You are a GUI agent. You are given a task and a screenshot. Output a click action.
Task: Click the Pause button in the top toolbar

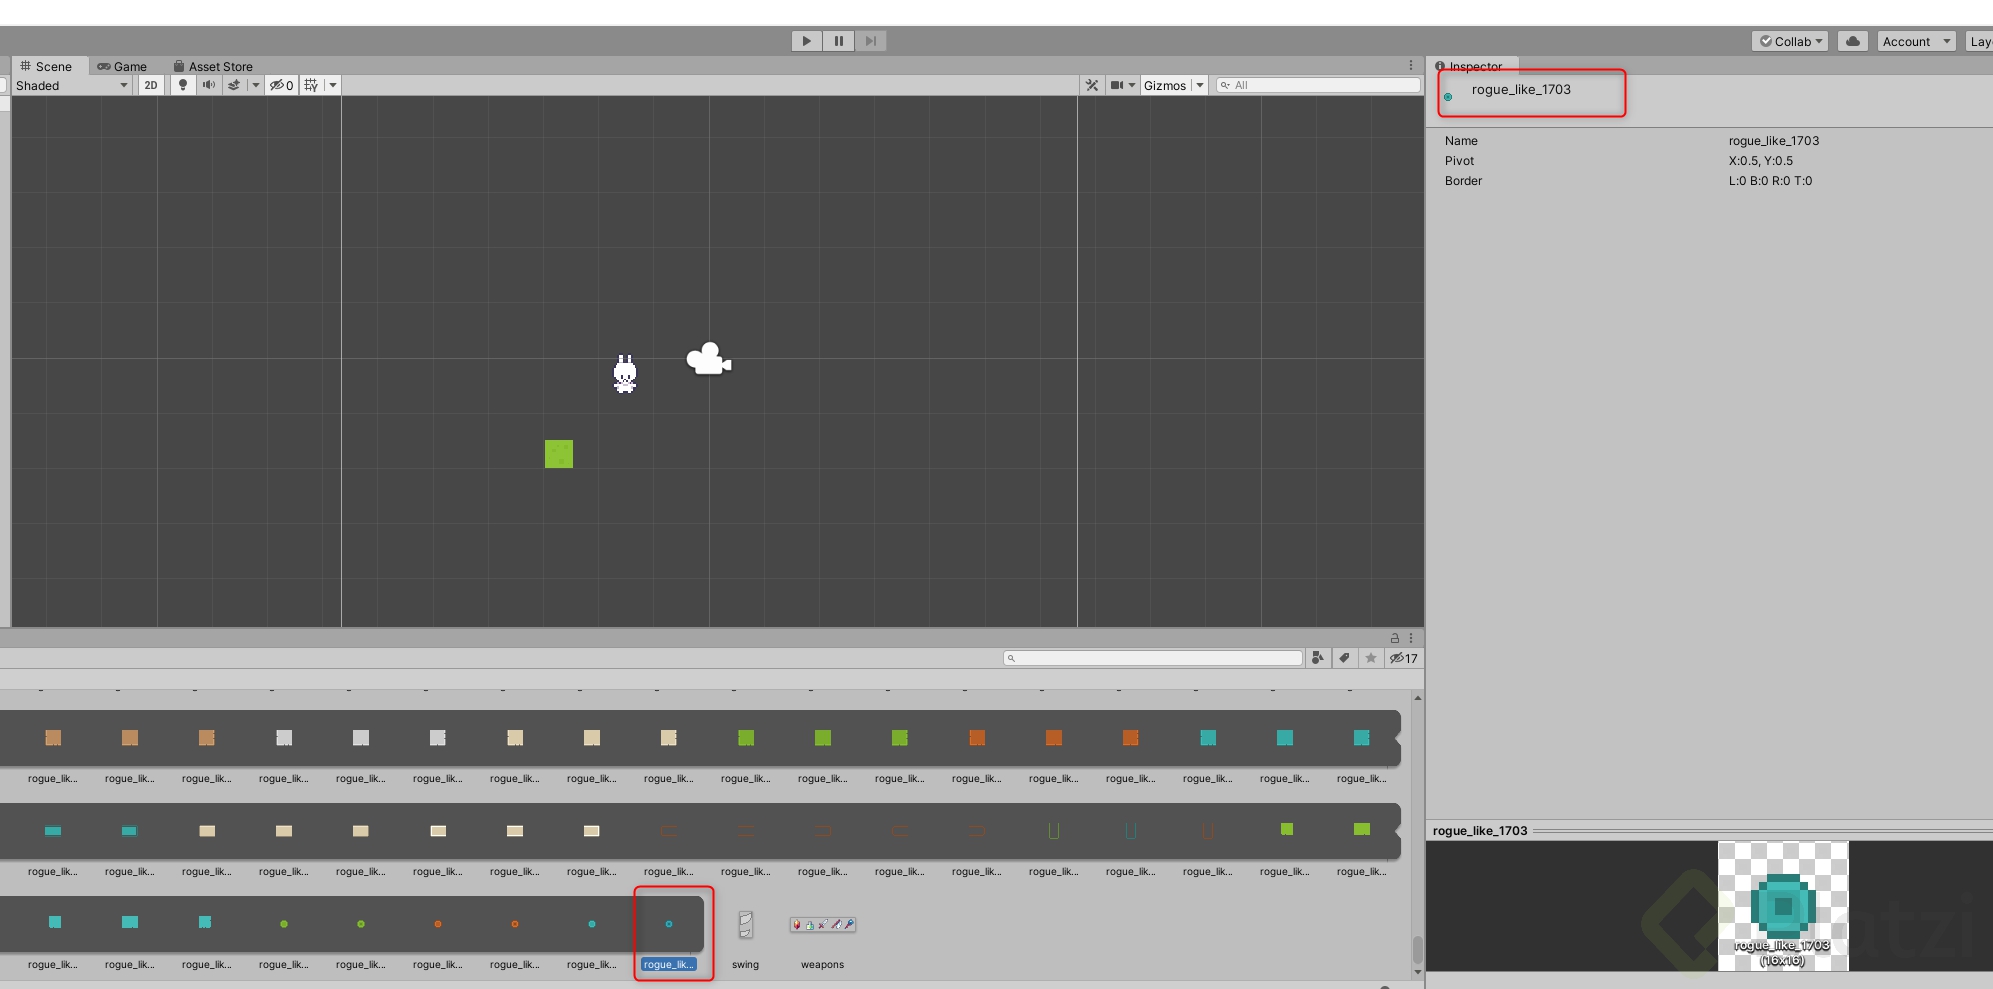click(x=838, y=41)
